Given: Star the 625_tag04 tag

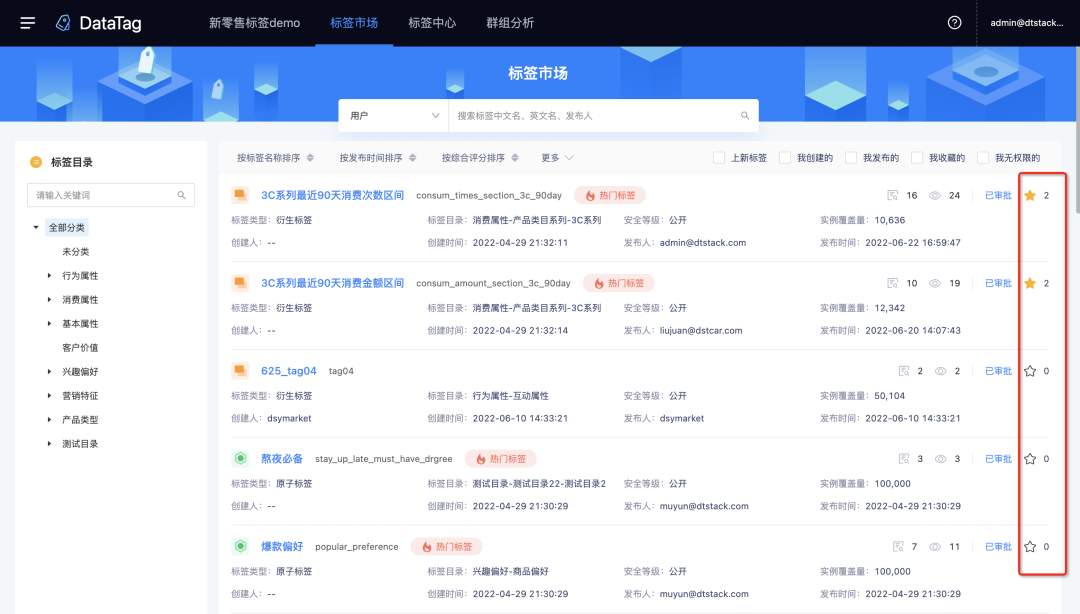Looking at the screenshot, I should pyautogui.click(x=1030, y=371).
